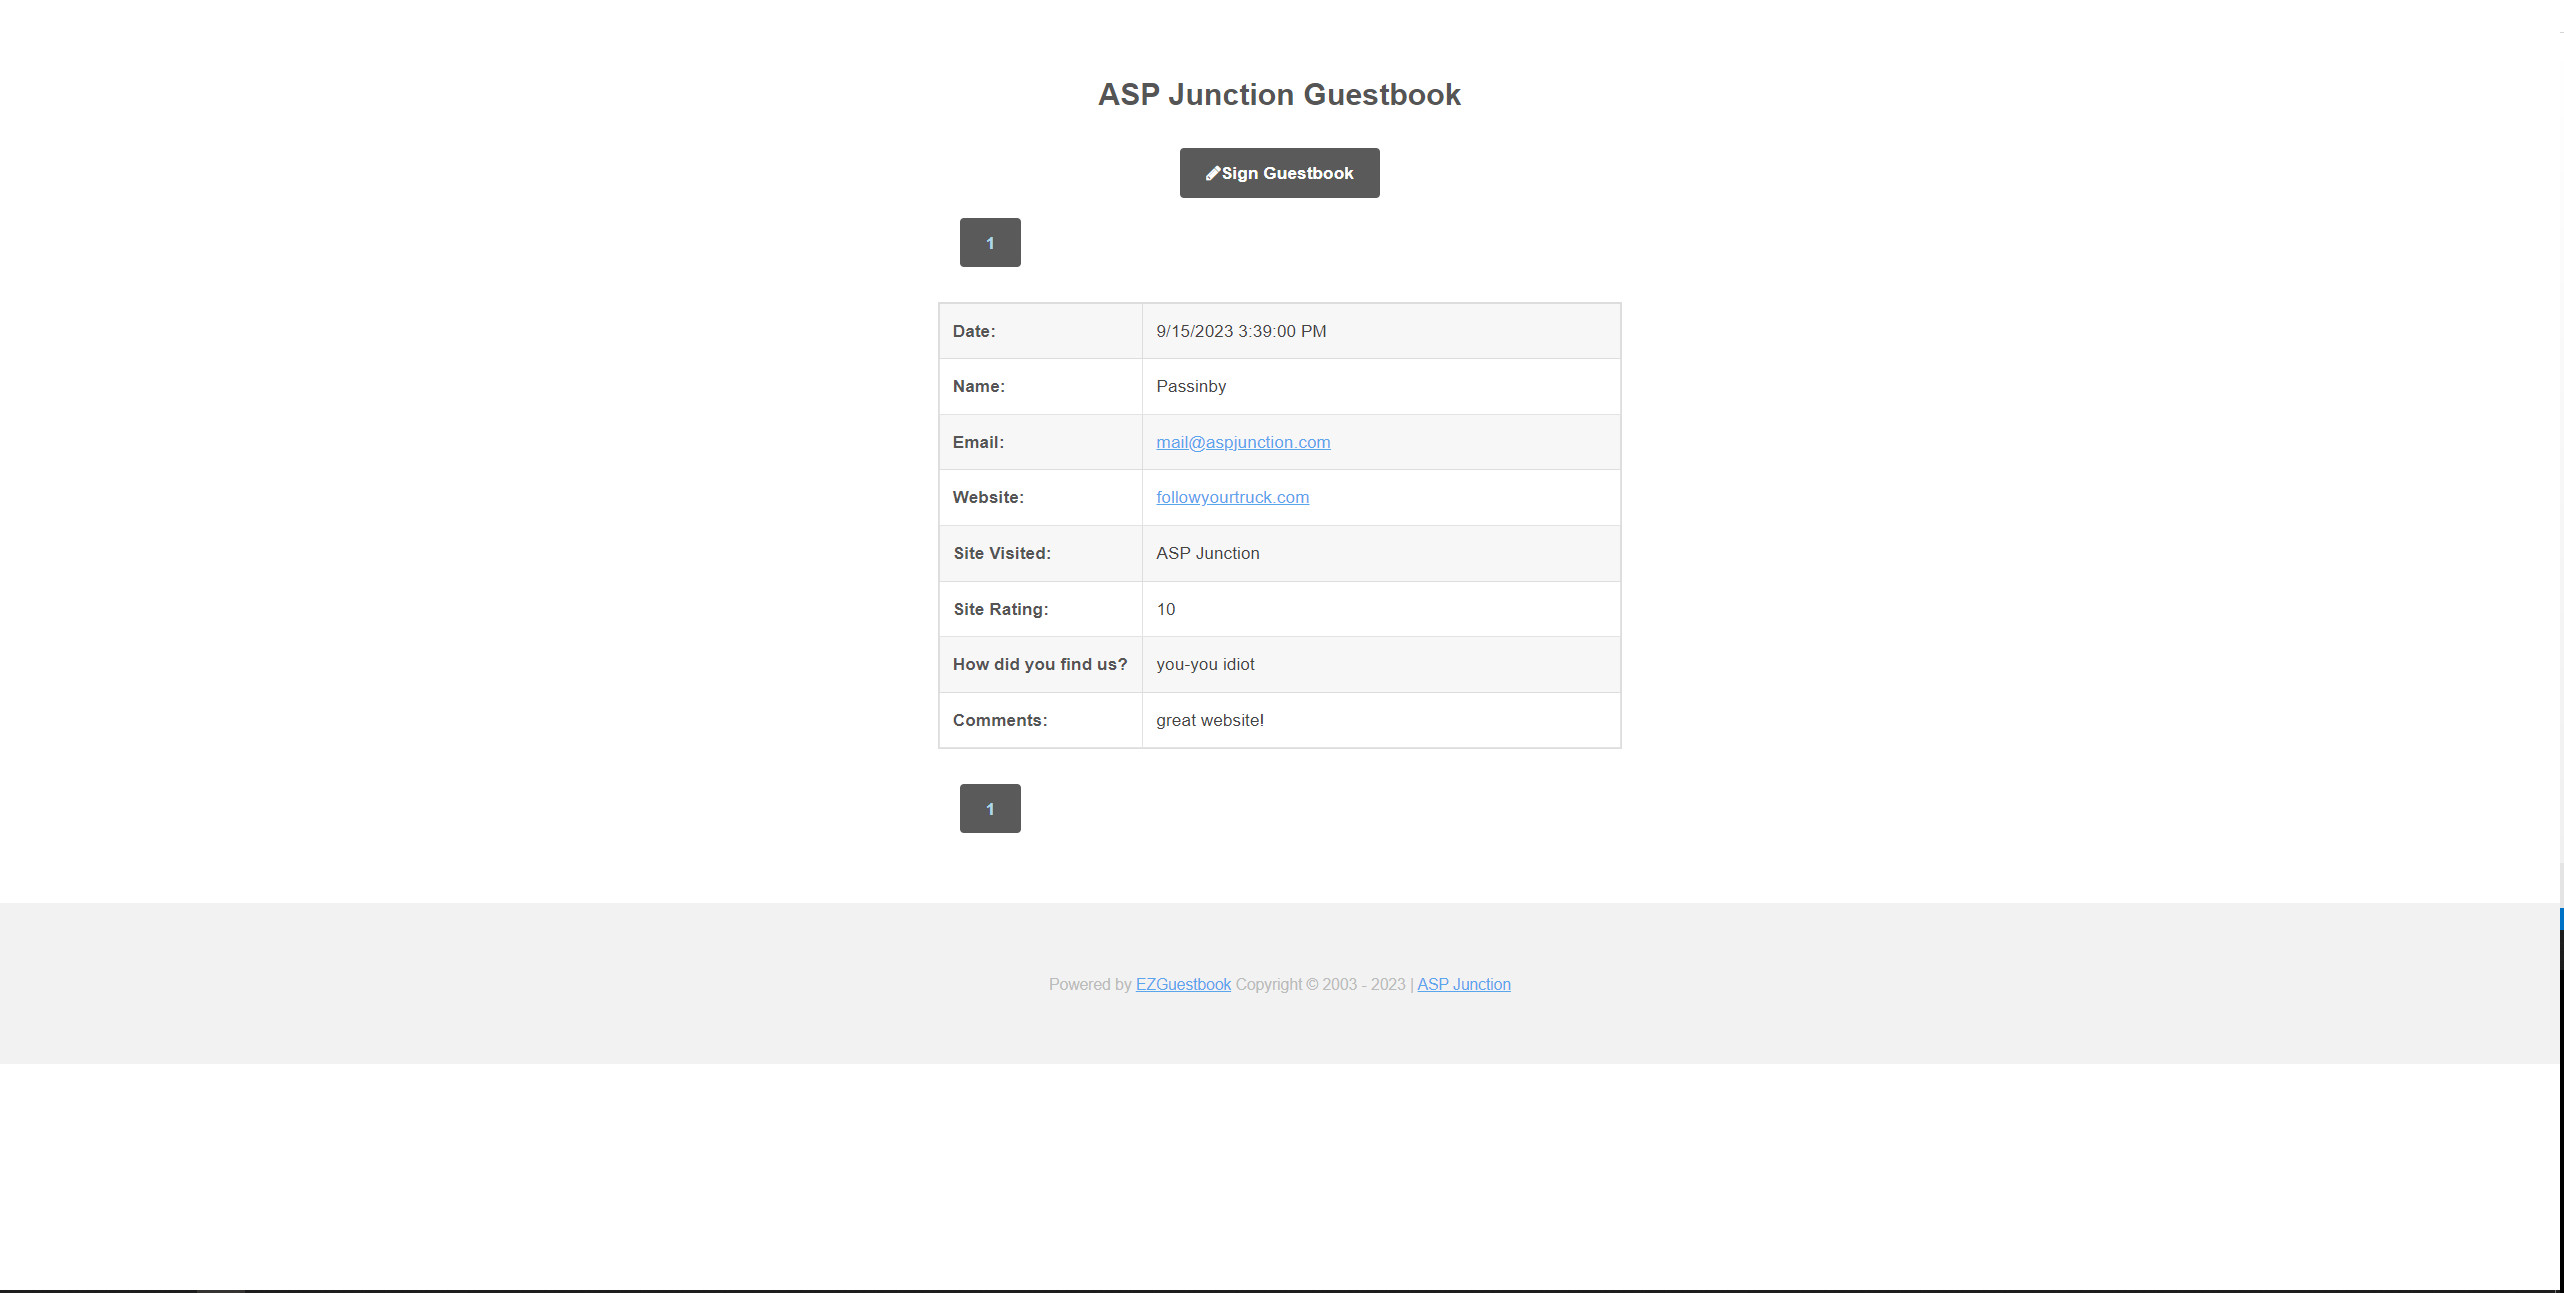This screenshot has height=1293, width=2564.
Task: Open the mail@aspjunction.com email link
Action: 1243,442
